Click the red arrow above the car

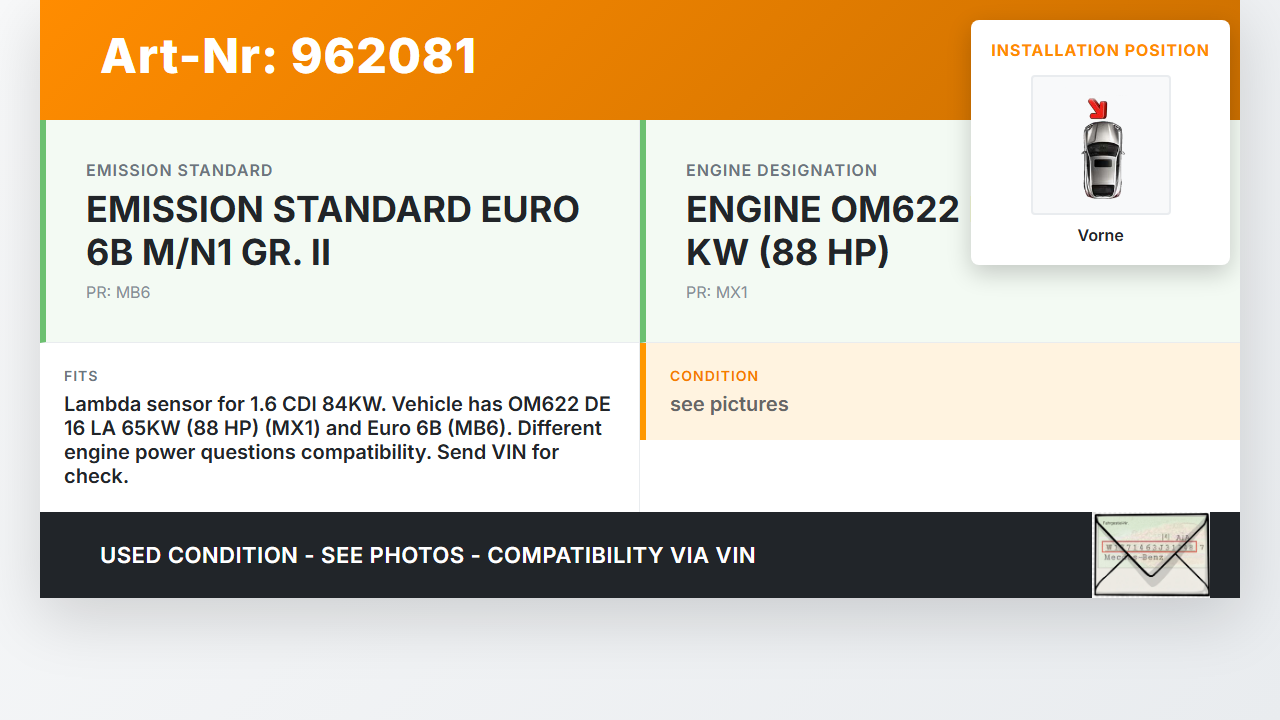pyautogui.click(x=1097, y=108)
